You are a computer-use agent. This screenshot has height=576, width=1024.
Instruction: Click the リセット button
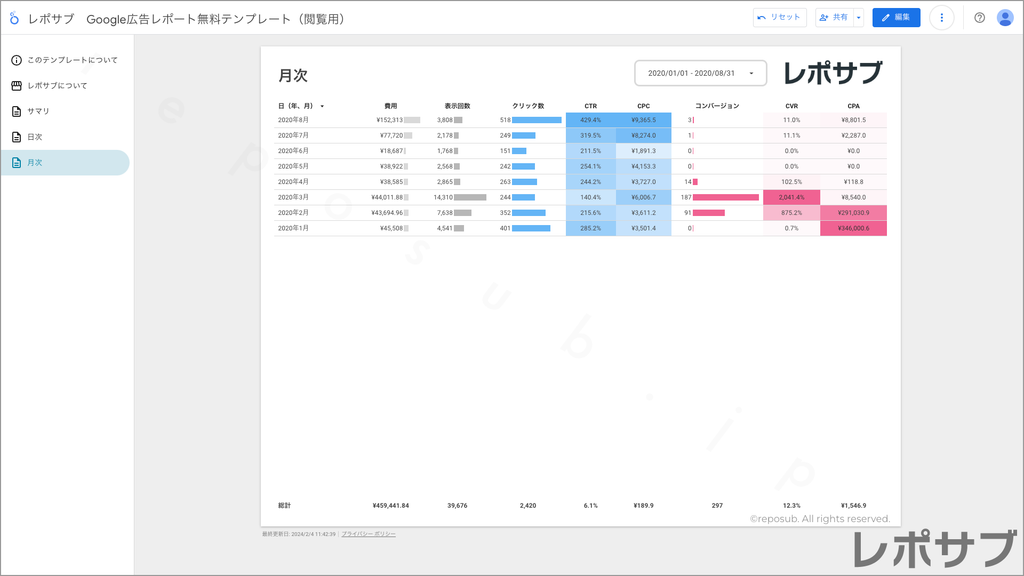(x=778, y=16)
